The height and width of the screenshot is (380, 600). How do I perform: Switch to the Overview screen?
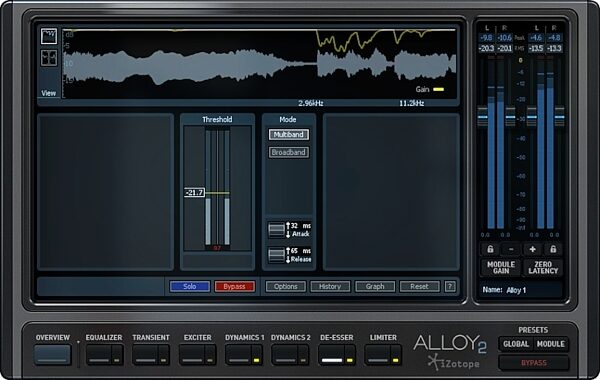tap(53, 355)
